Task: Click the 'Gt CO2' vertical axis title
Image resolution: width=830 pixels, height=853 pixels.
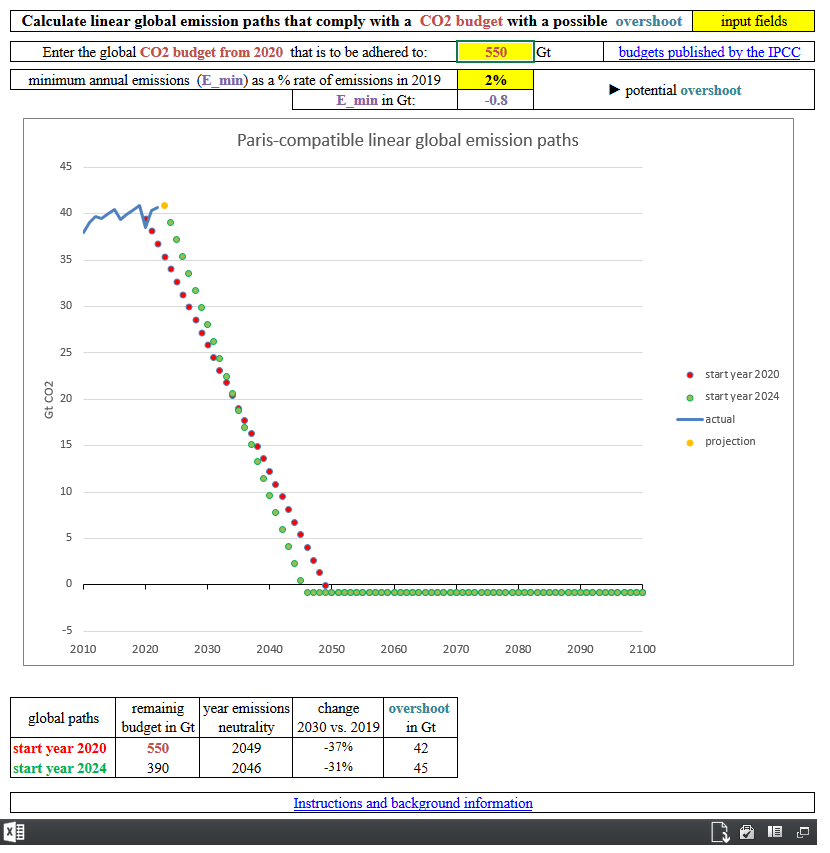Action: [x=49, y=399]
